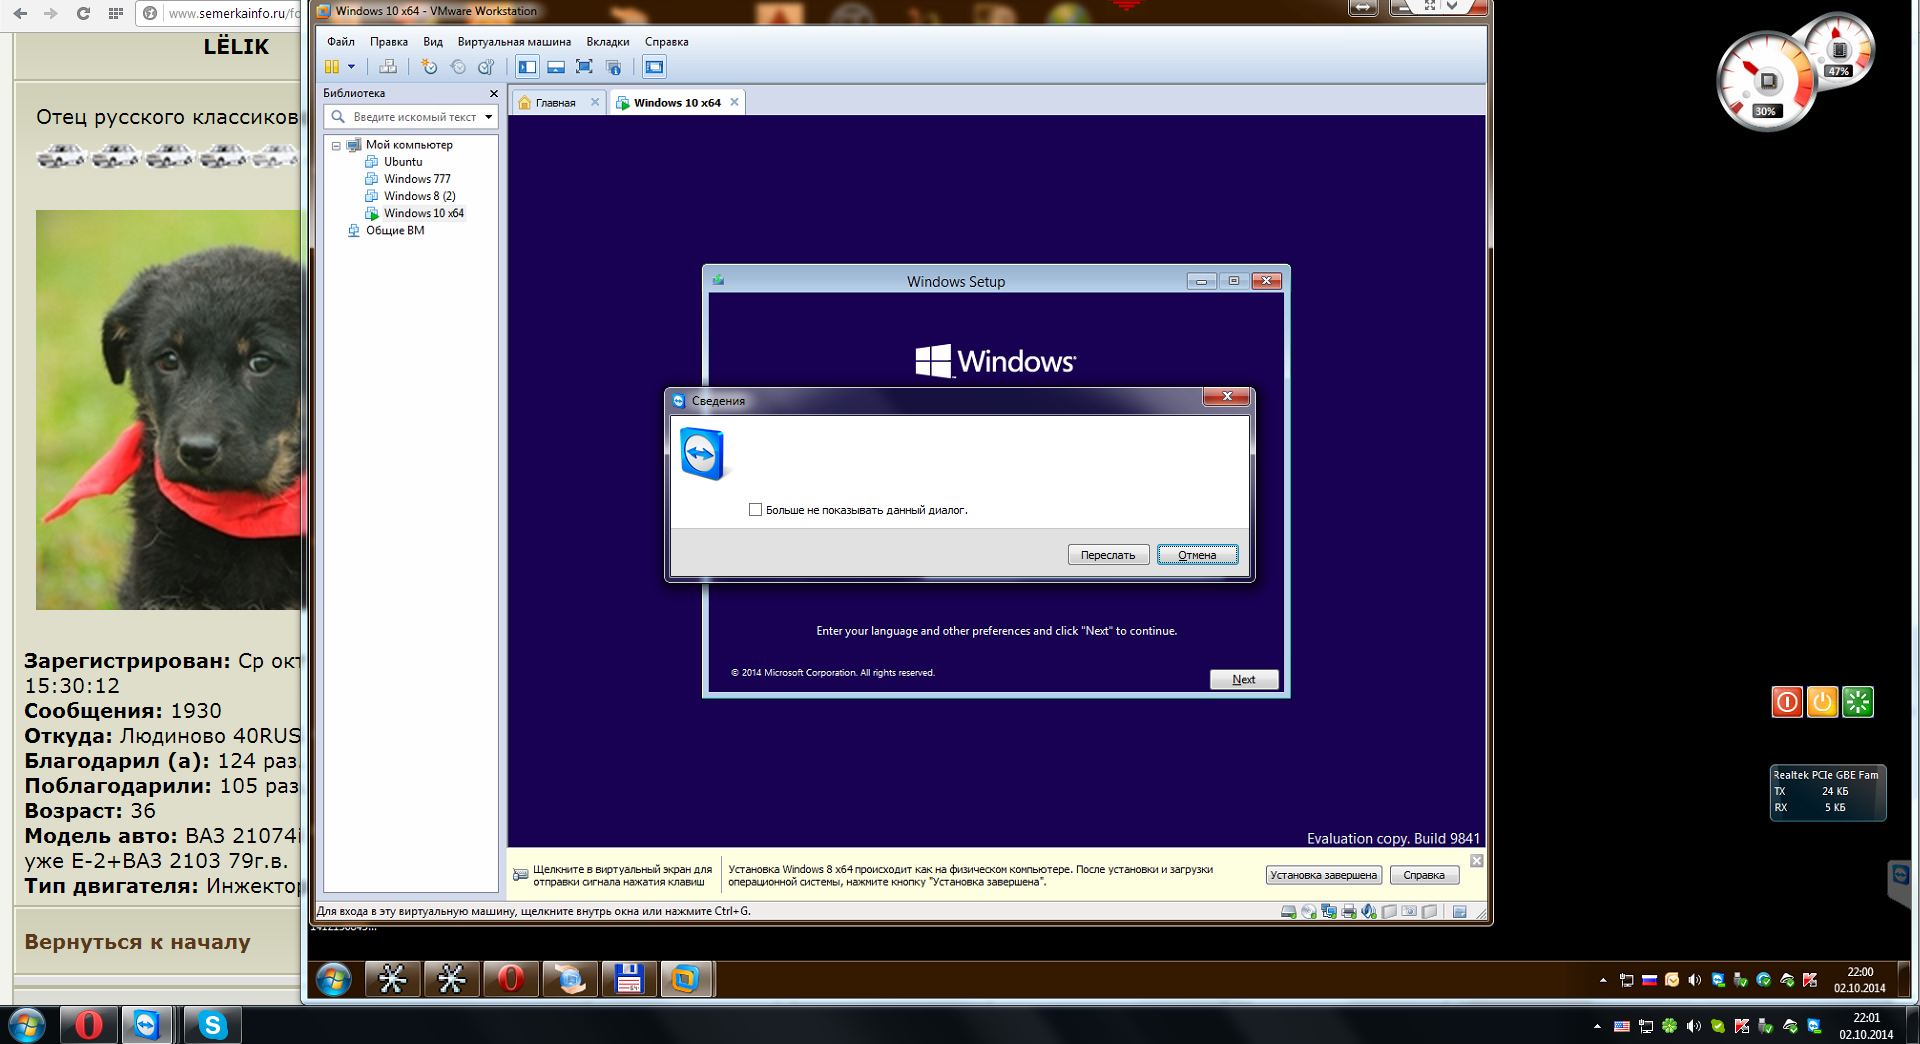Toggle the library sidebar view icon
The height and width of the screenshot is (1044, 1920).
coord(527,67)
